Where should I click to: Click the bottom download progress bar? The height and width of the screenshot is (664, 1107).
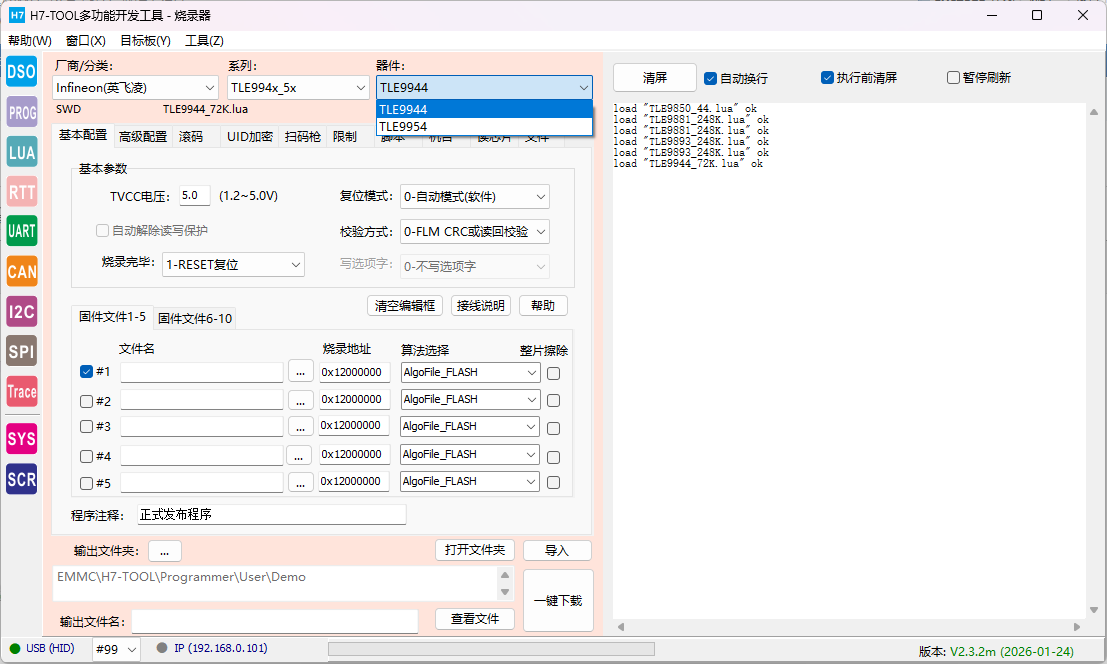coord(491,649)
